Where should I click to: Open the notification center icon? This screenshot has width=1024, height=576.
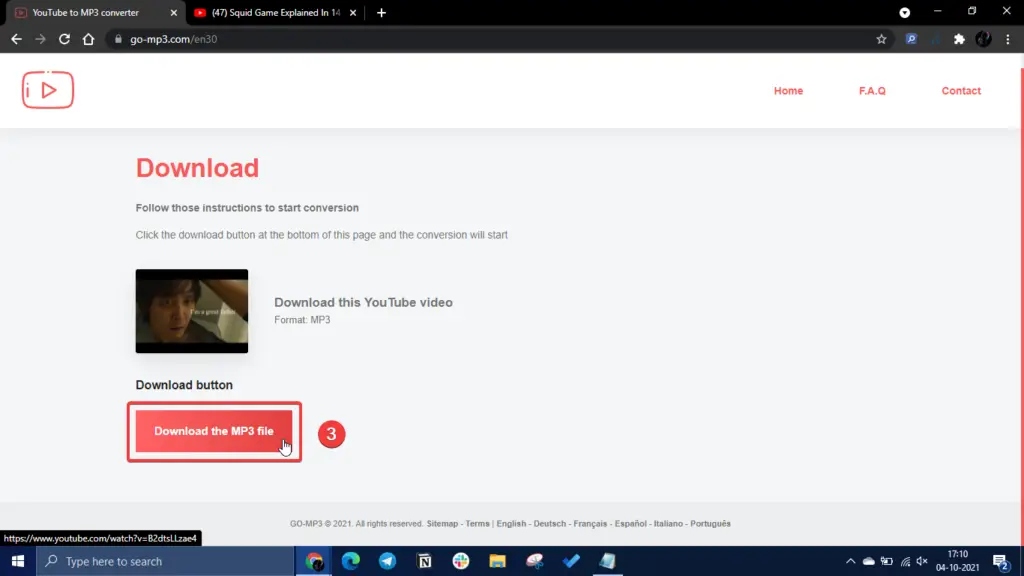[x=1000, y=561]
